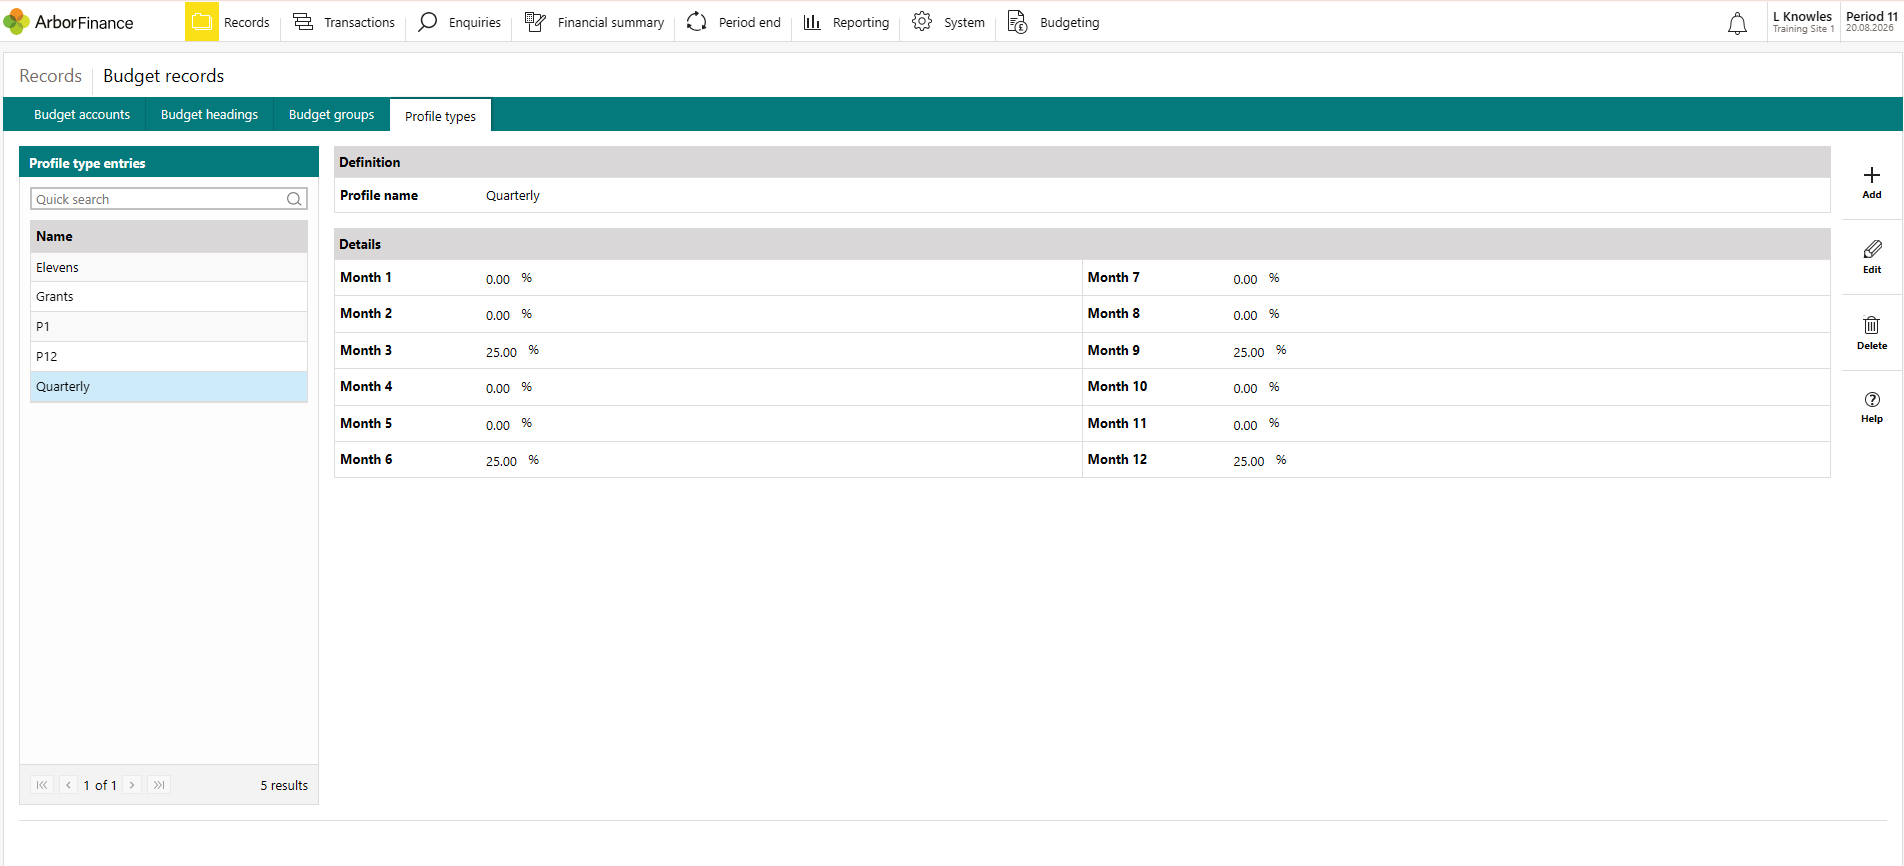The image size is (1904, 866).
Task: Click Month 9 value 25.00
Action: coord(1249,352)
